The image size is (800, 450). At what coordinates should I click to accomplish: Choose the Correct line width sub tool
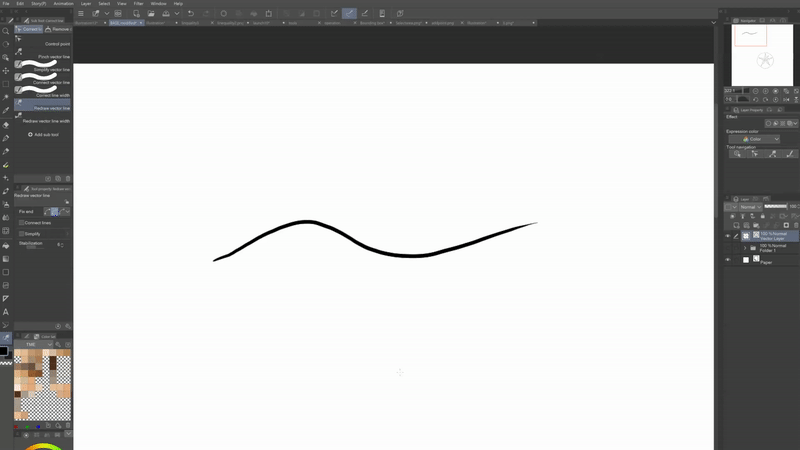point(42,92)
